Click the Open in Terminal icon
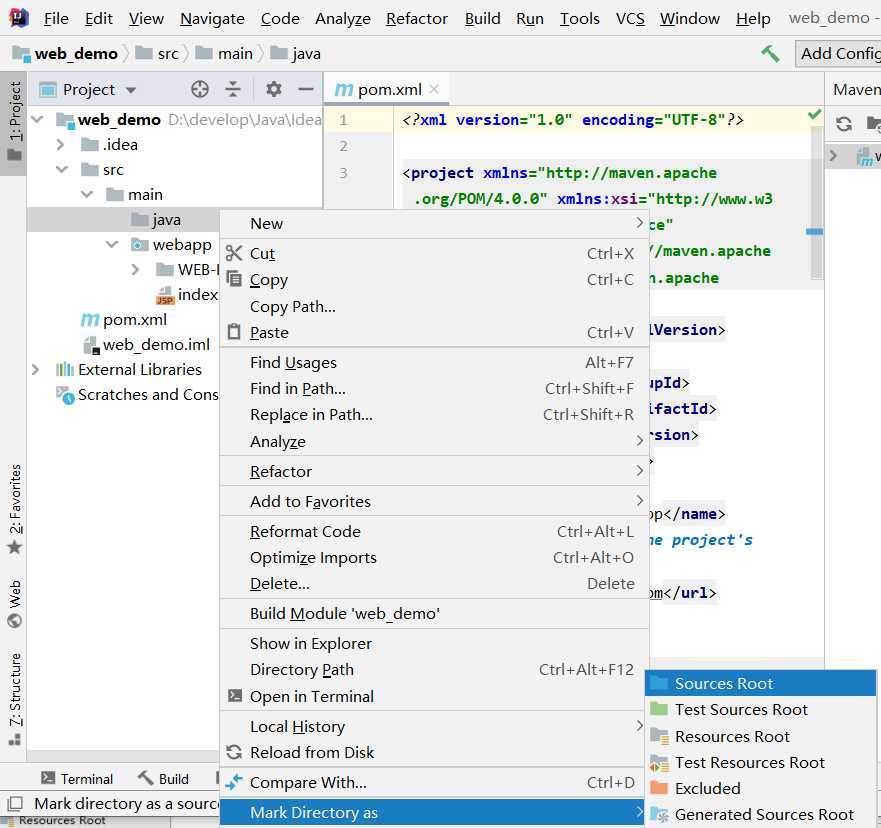 point(234,696)
